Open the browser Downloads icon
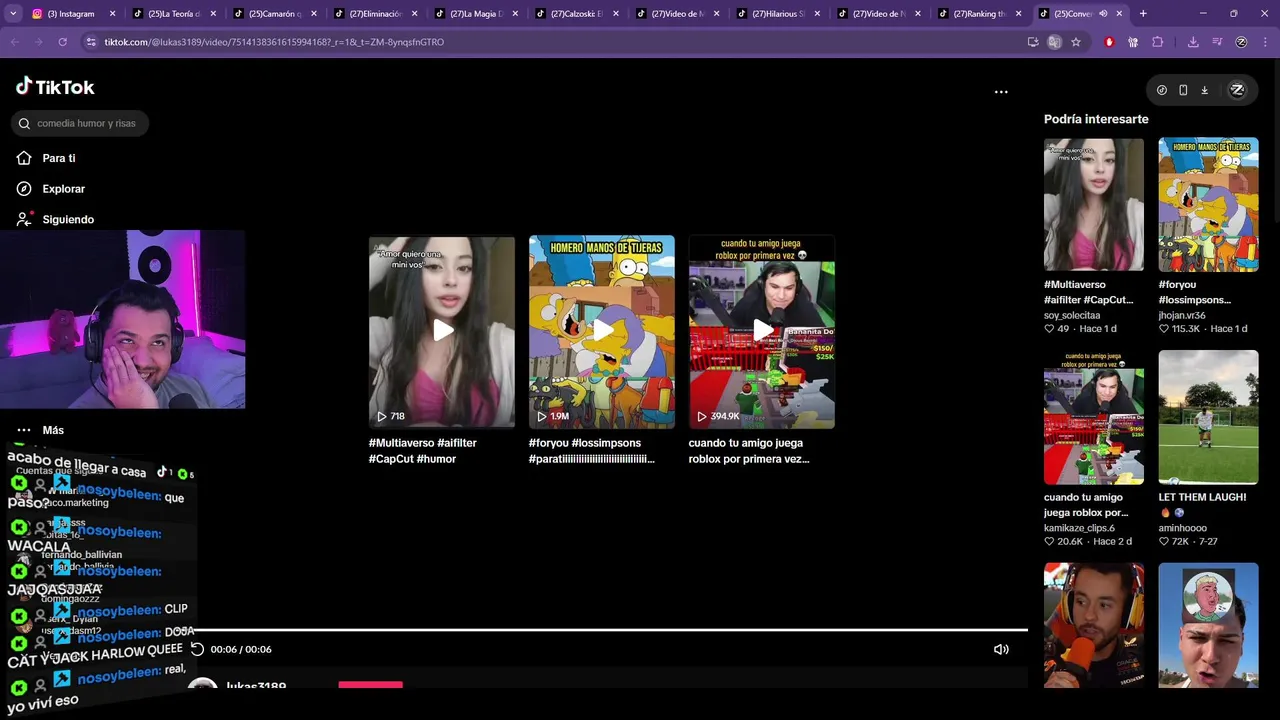Screen dimensions: 1280x720 click(1193, 42)
